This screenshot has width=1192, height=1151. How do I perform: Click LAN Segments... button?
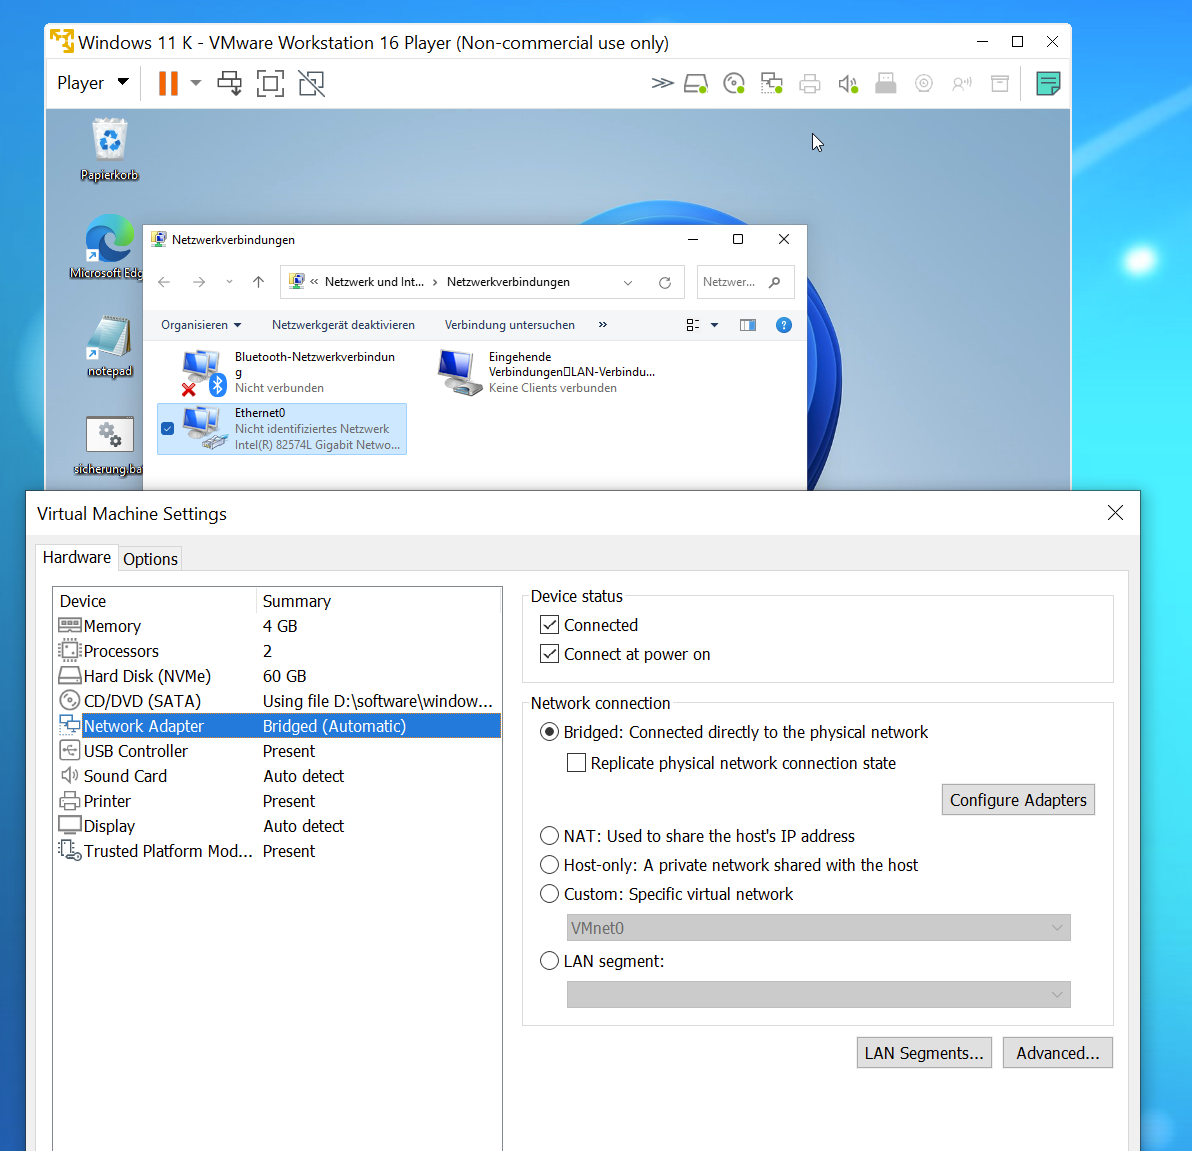coord(924,1053)
